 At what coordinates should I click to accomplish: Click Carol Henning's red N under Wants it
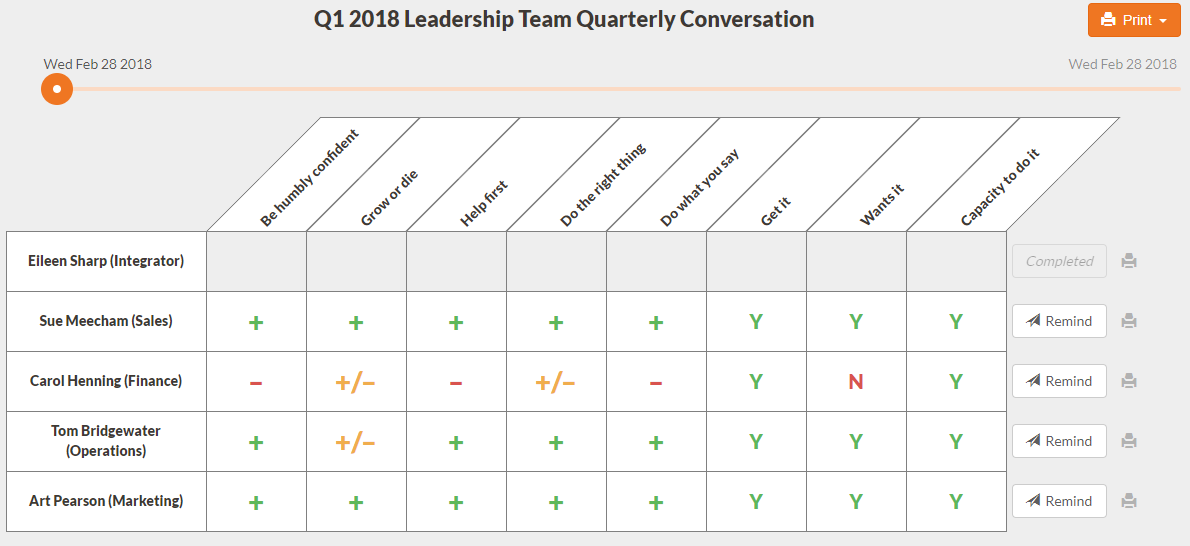(856, 382)
